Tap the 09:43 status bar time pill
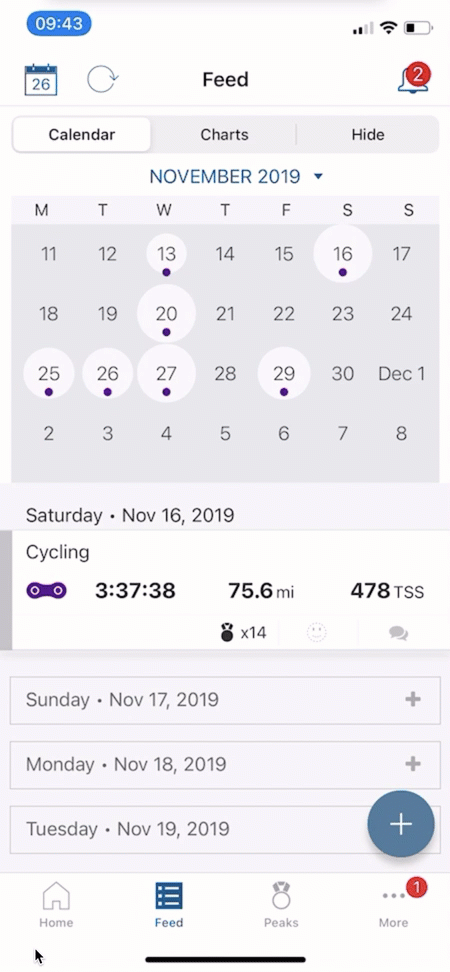 59,24
